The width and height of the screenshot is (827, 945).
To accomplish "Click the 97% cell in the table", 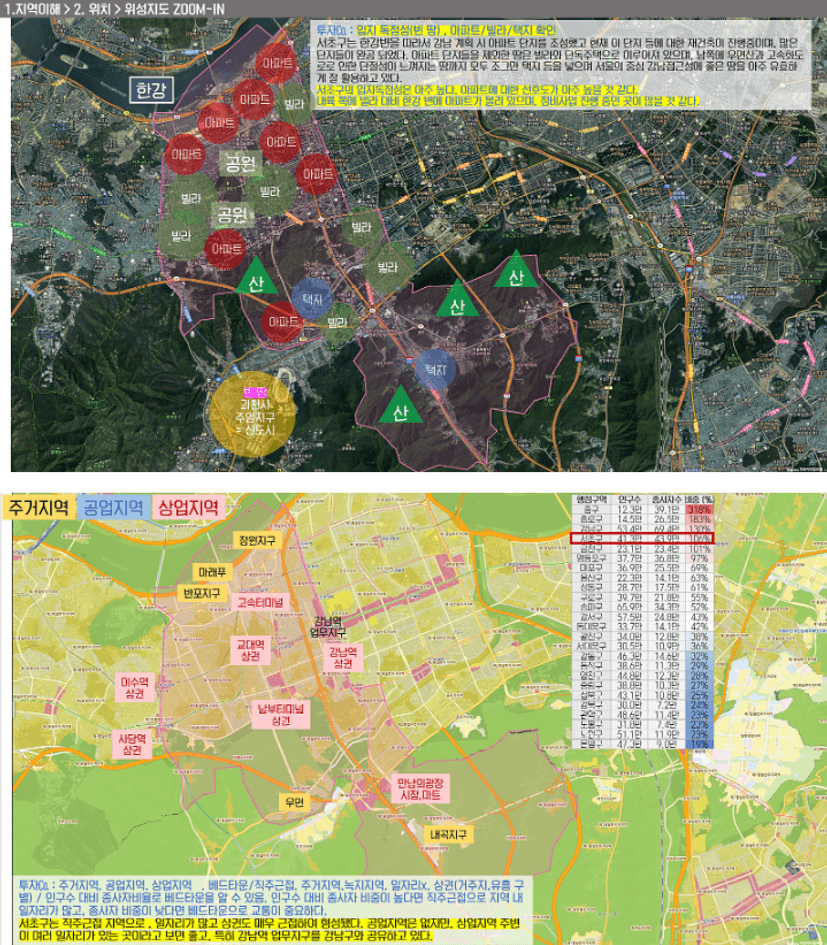I will pos(699,559).
